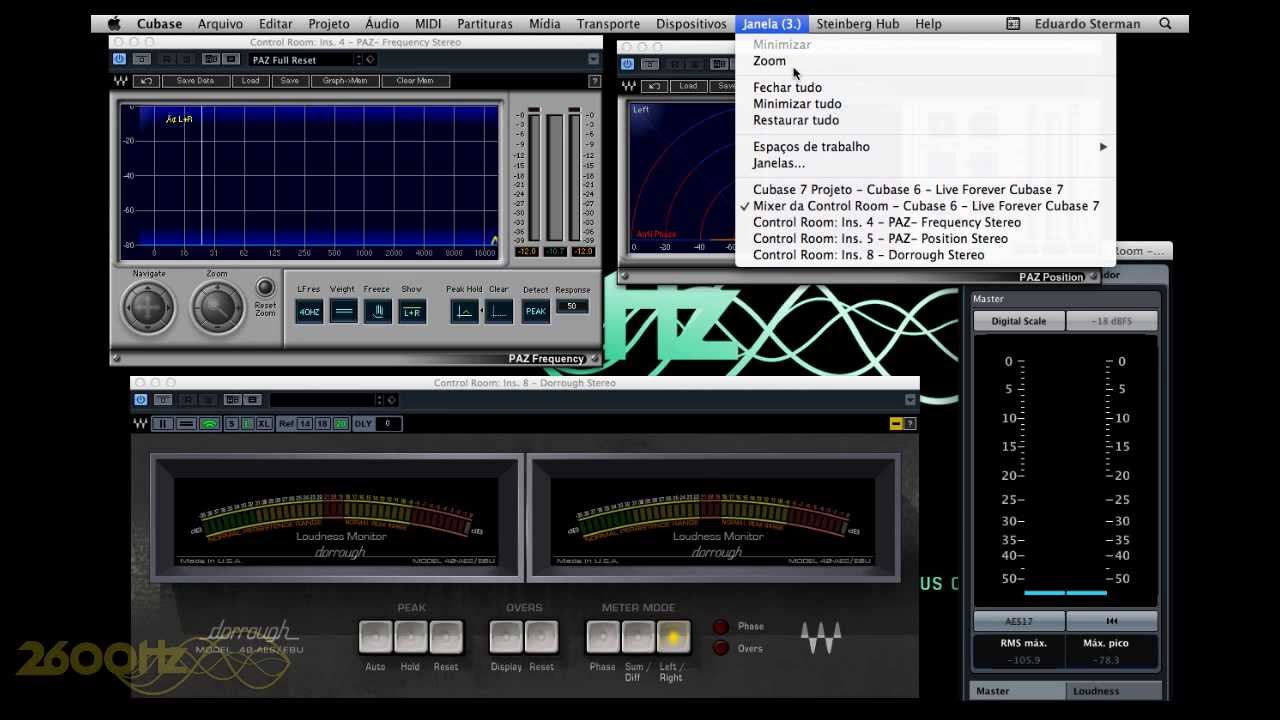Click AES17 button in Master meter

1019,621
